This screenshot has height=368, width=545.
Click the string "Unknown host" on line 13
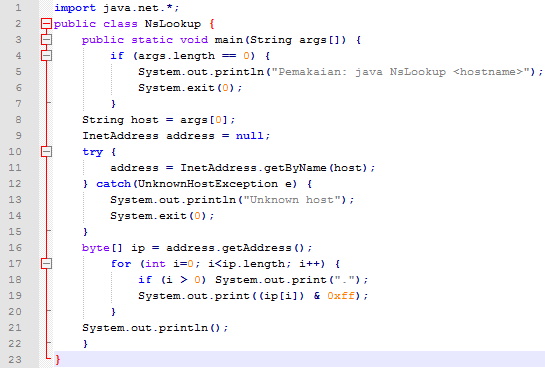click(291, 199)
